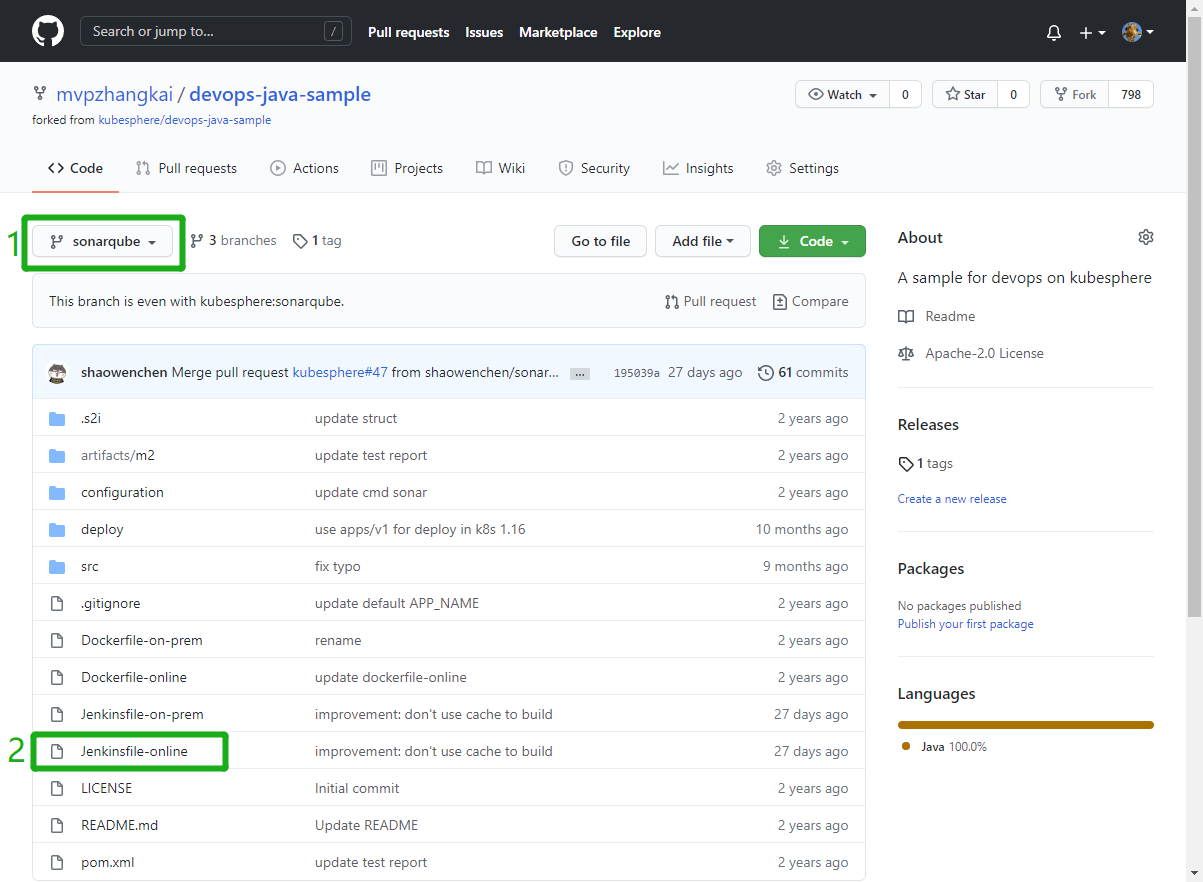Click the Search or jump to field
This screenshot has height=882, width=1203.
pos(216,31)
